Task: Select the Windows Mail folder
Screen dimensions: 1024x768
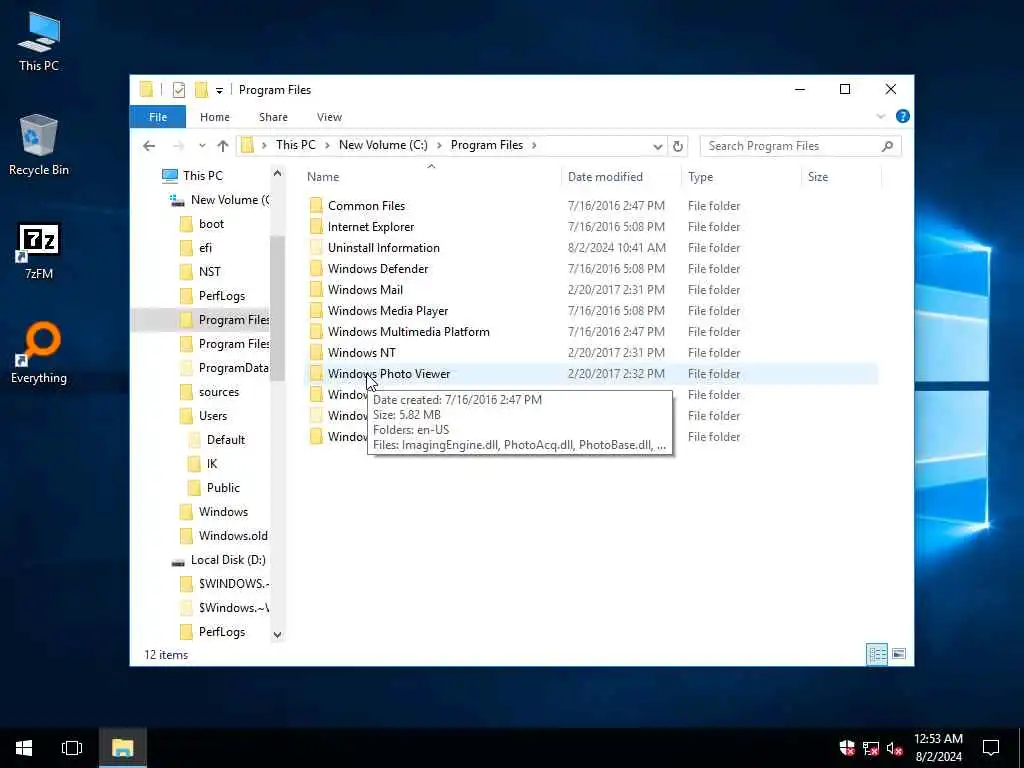Action: pos(365,289)
